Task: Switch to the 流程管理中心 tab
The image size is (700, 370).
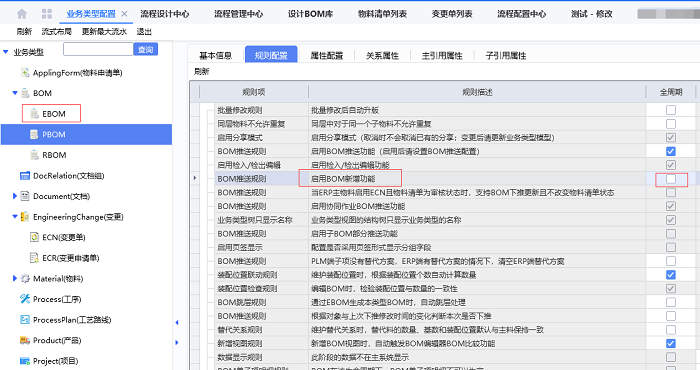Action: point(238,14)
